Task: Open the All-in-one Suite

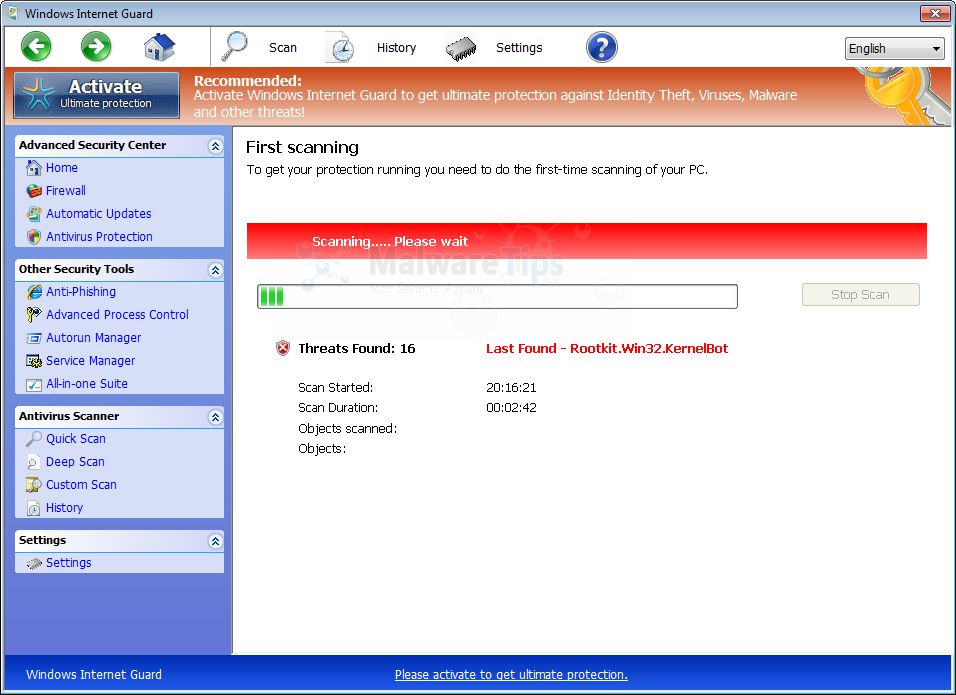Action: (x=86, y=383)
